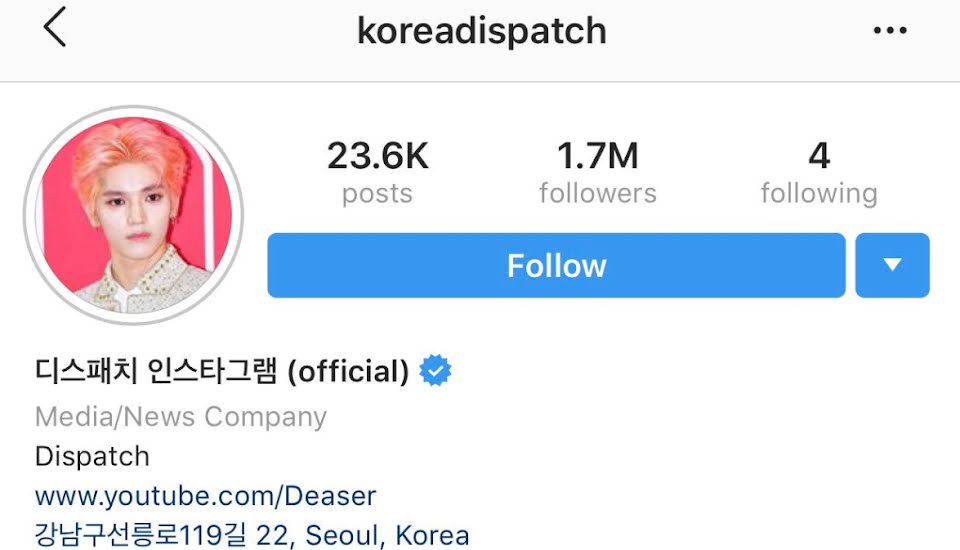Select the "posts" label

[x=377, y=194]
